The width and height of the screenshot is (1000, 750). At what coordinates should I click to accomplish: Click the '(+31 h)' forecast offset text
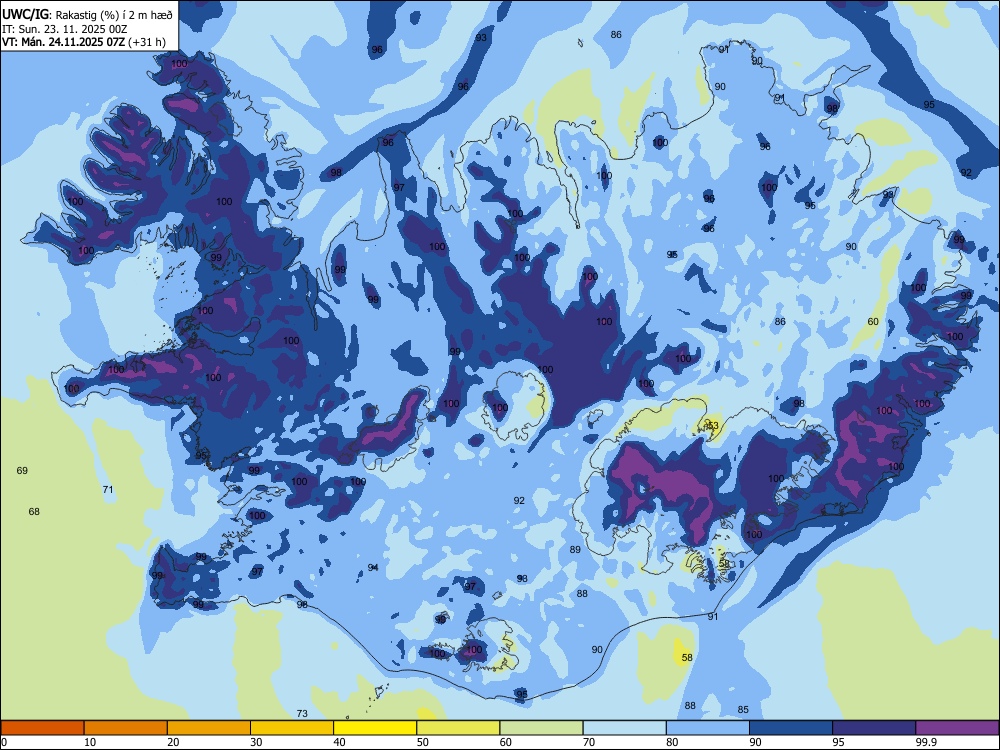147,42
